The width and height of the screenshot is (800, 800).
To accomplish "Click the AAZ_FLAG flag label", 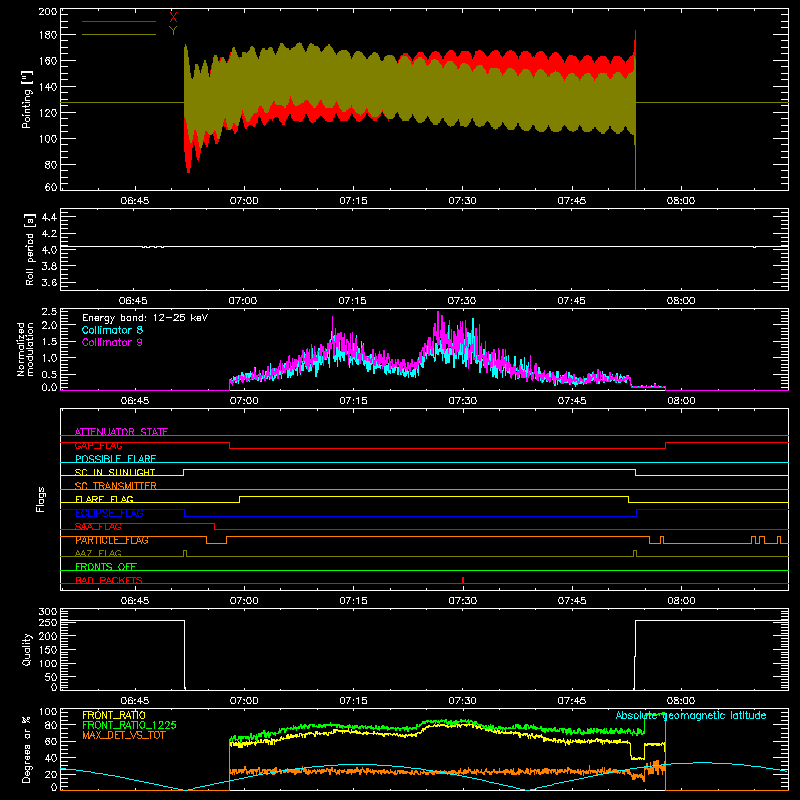I will 98,553.
